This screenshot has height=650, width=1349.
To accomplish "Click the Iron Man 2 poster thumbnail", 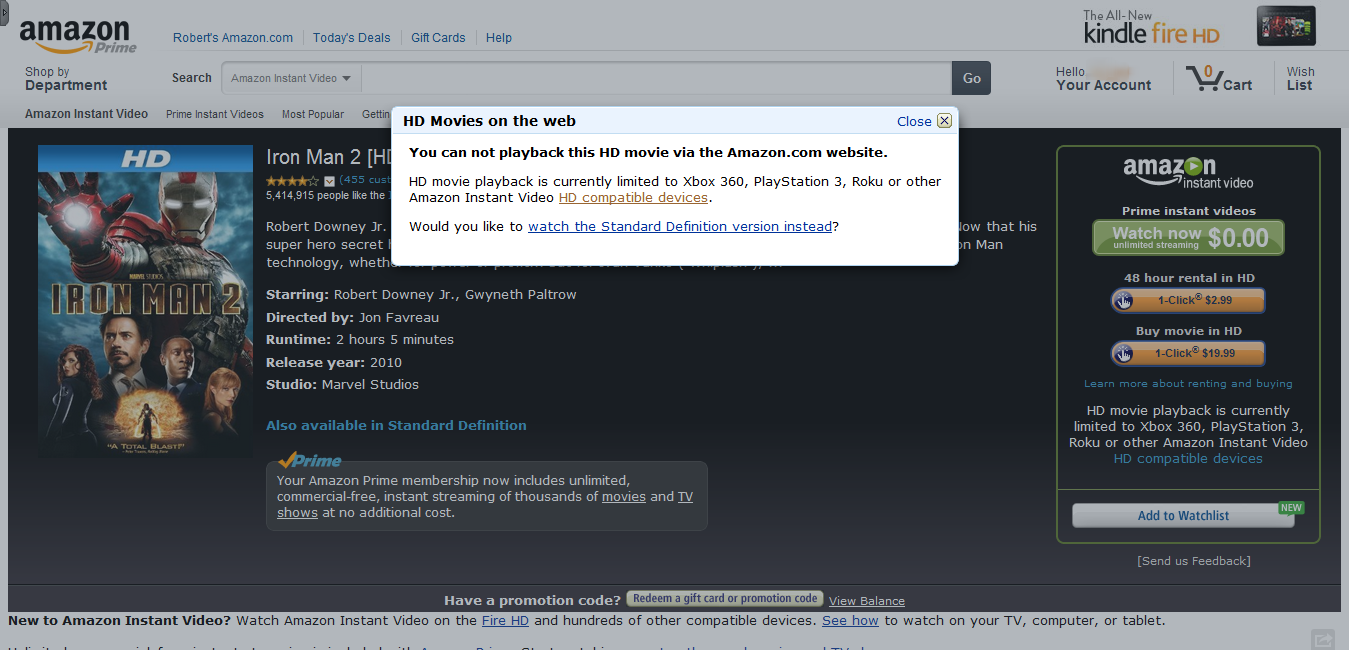I will 145,301.
